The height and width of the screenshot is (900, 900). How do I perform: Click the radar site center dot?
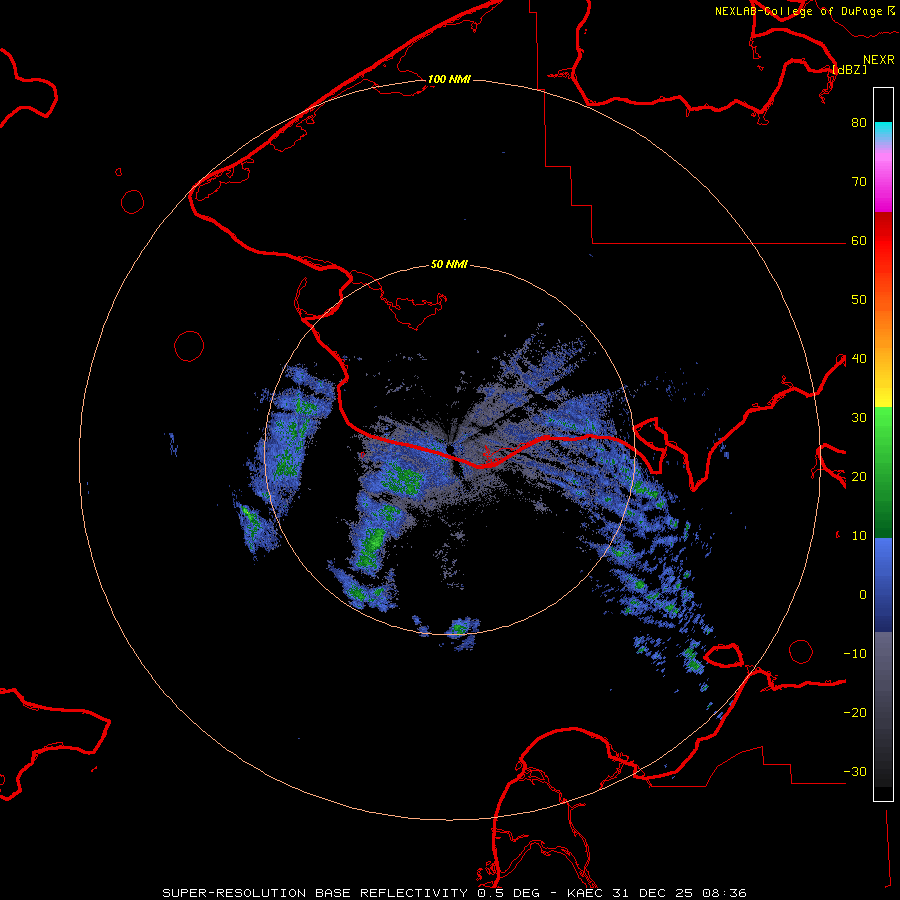point(450,449)
